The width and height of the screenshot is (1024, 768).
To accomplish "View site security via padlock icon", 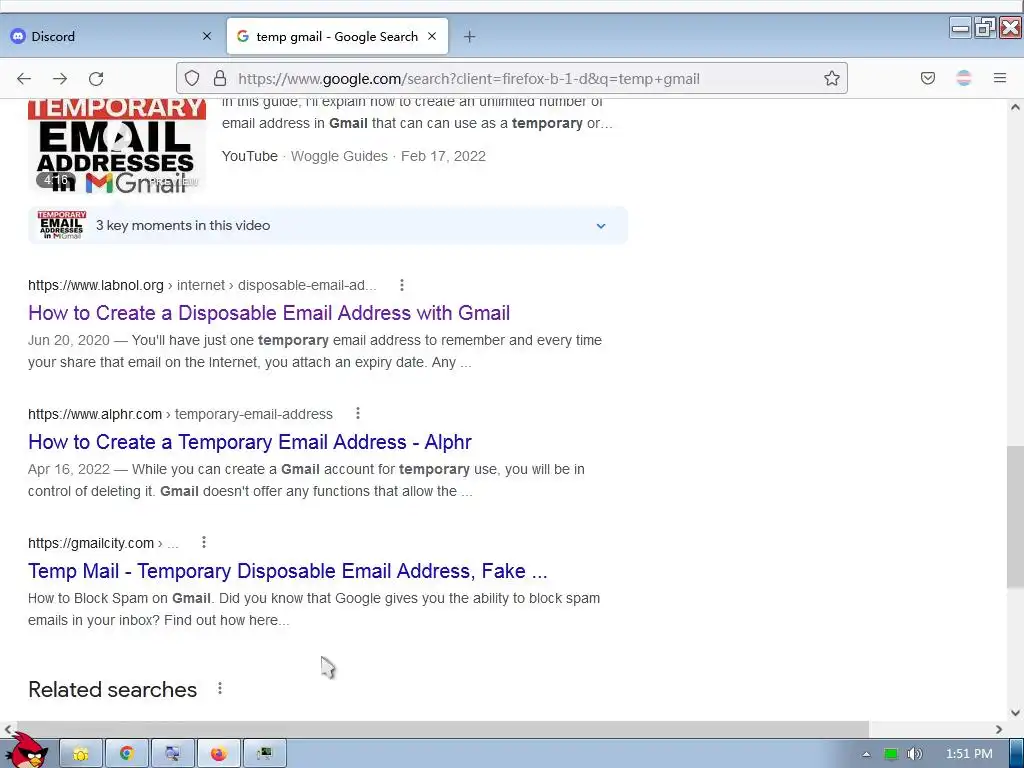I will (x=220, y=78).
